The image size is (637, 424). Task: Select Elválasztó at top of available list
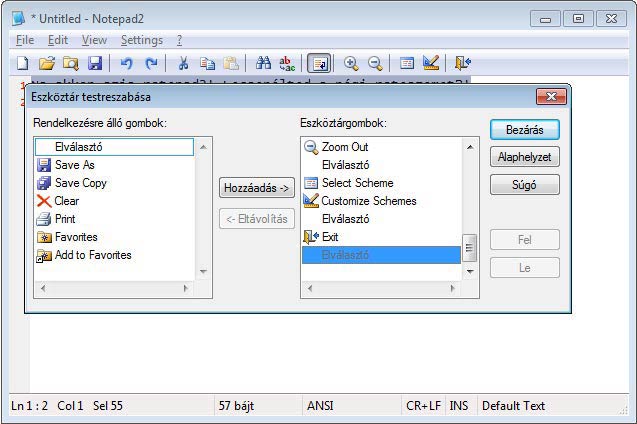tap(115, 147)
